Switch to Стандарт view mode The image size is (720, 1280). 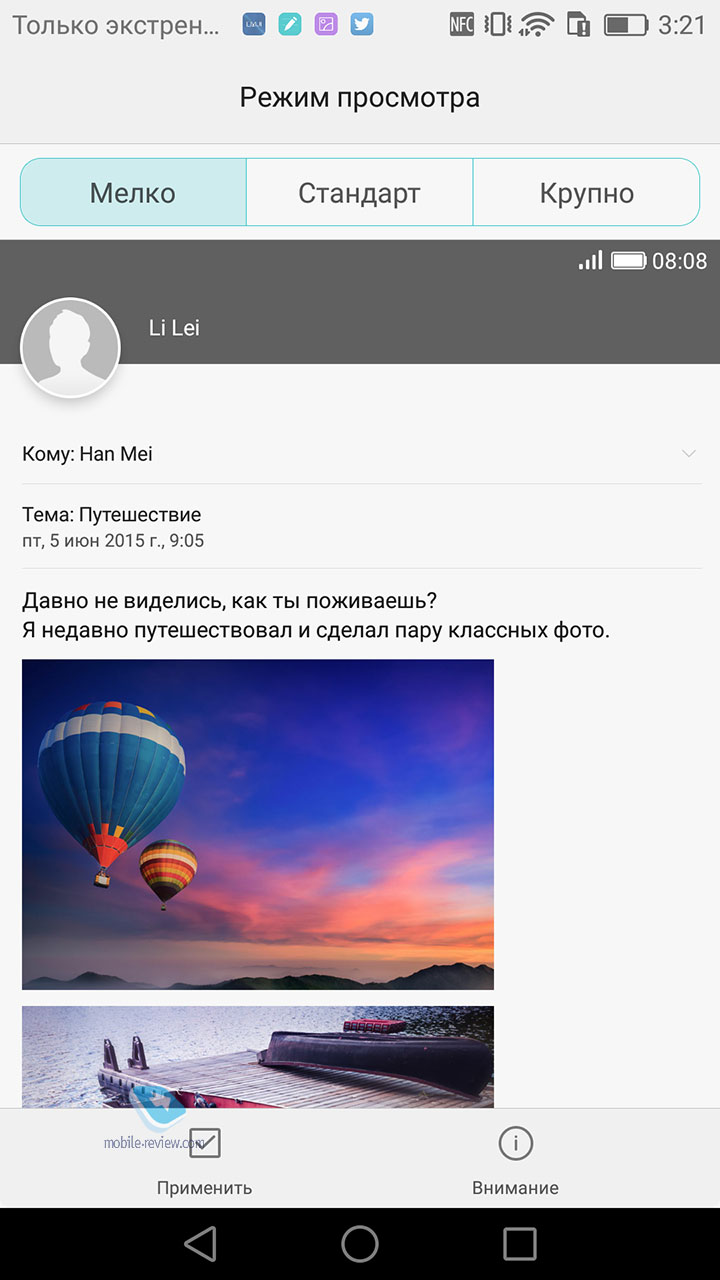pos(359,192)
